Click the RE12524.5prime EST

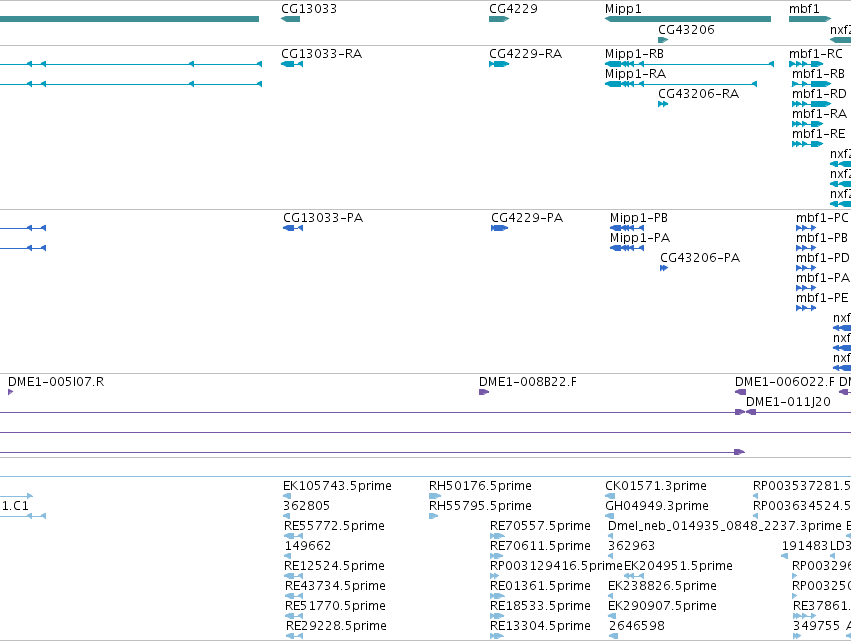[x=334, y=566]
